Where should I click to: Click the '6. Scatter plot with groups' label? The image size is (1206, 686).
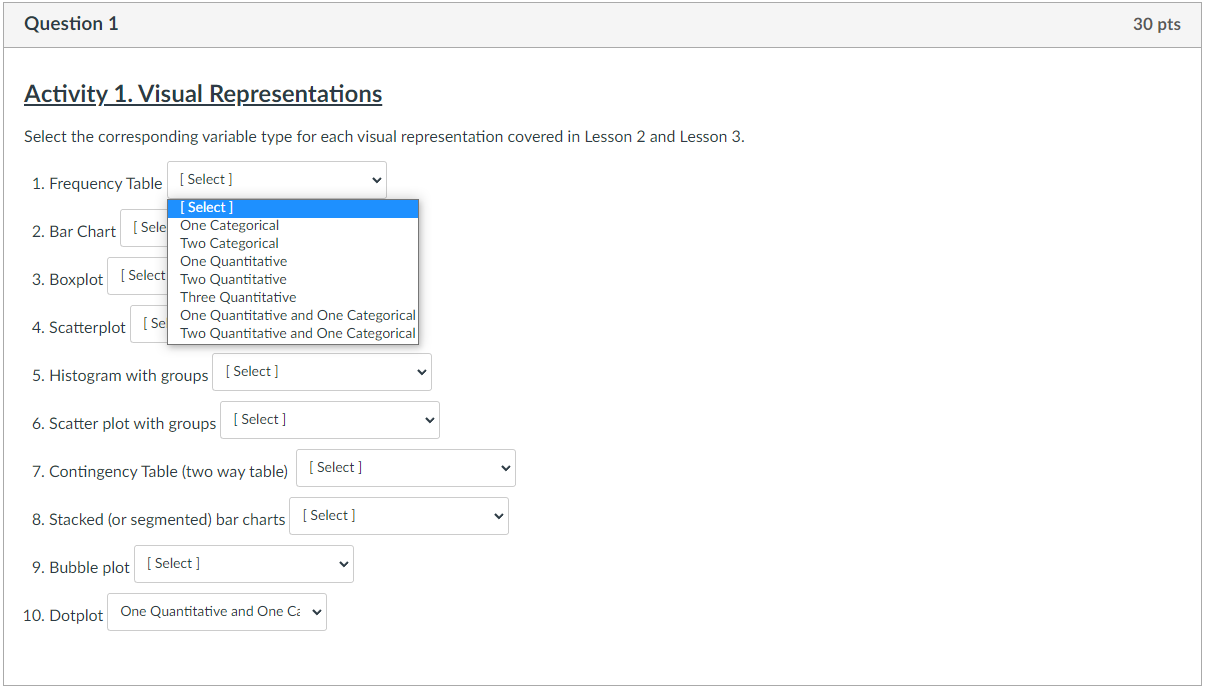124,424
